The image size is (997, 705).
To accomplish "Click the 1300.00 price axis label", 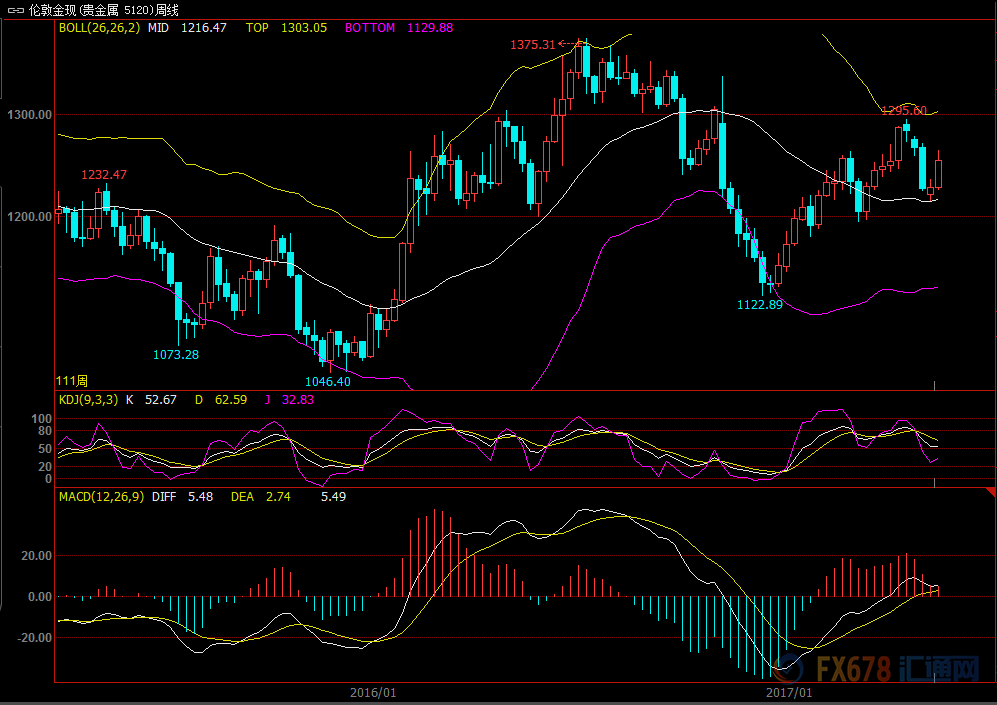I will coord(29,116).
